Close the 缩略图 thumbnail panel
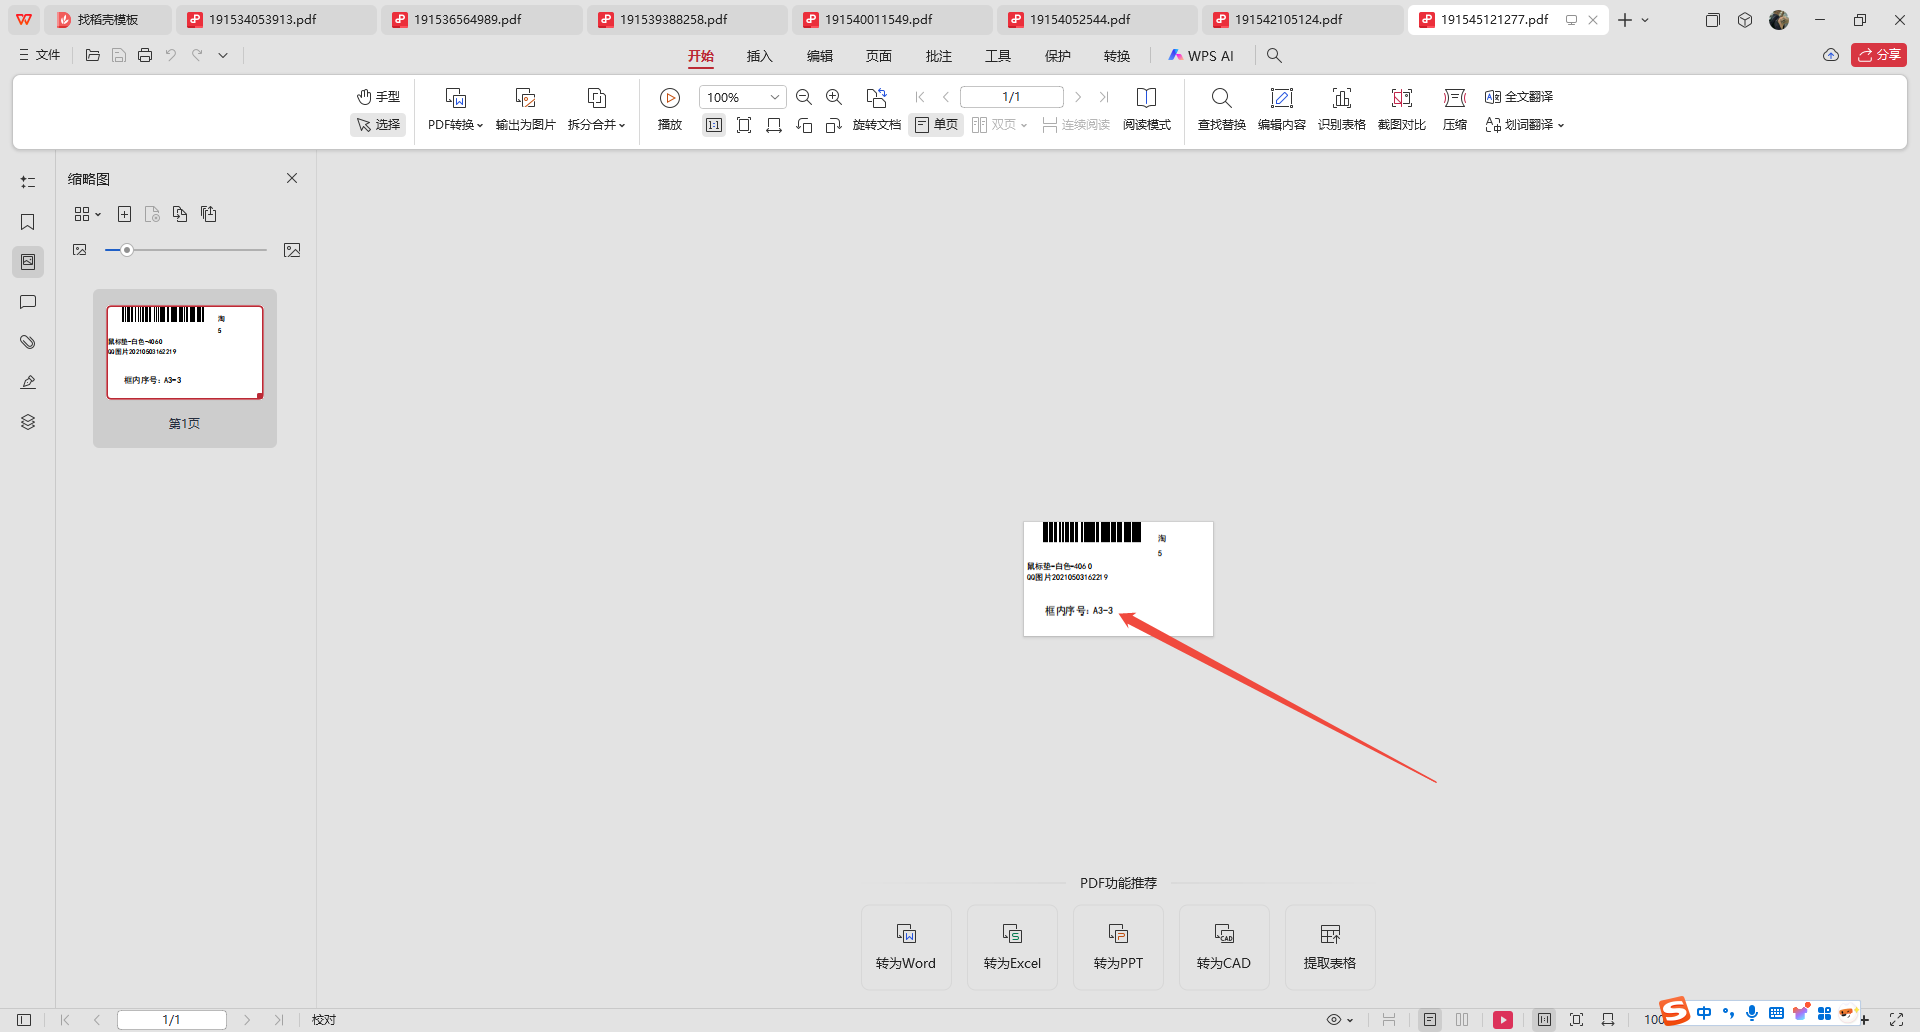Image resolution: width=1920 pixels, height=1032 pixels. point(292,178)
